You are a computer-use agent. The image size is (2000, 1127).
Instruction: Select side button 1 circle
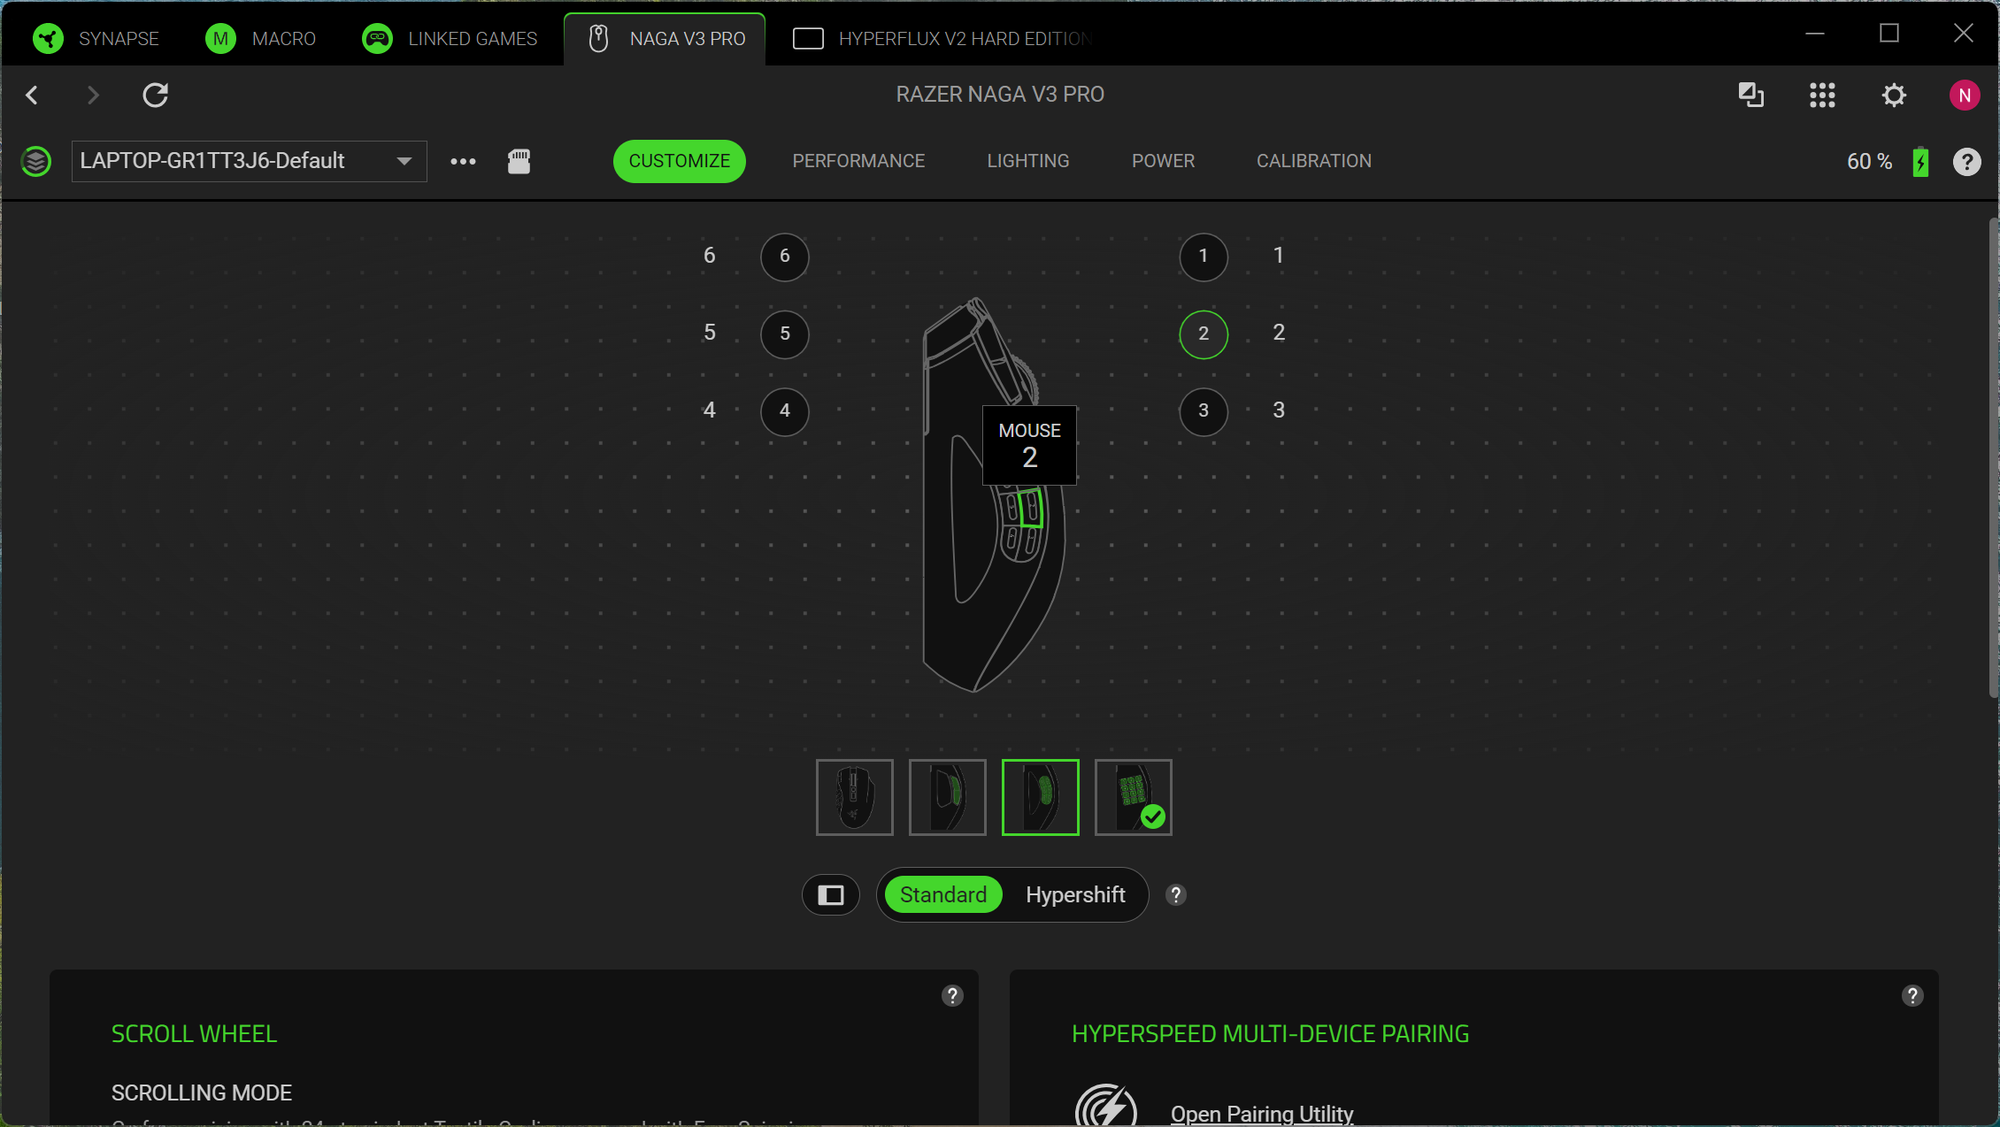tap(1203, 256)
